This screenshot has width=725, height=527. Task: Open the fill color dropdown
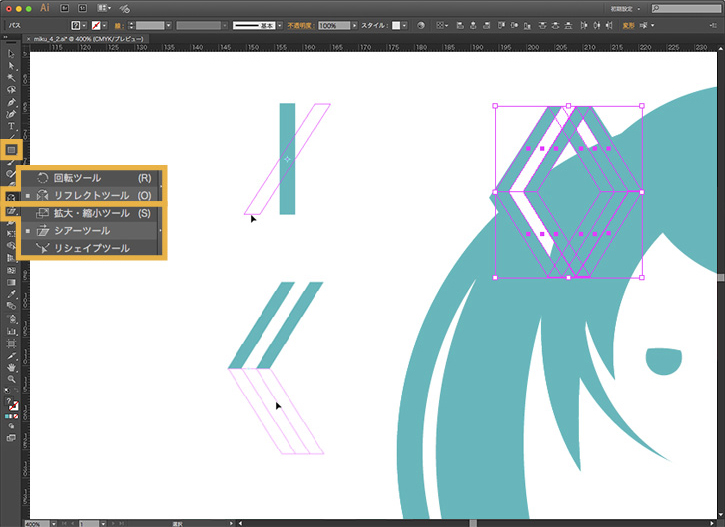tap(84, 25)
